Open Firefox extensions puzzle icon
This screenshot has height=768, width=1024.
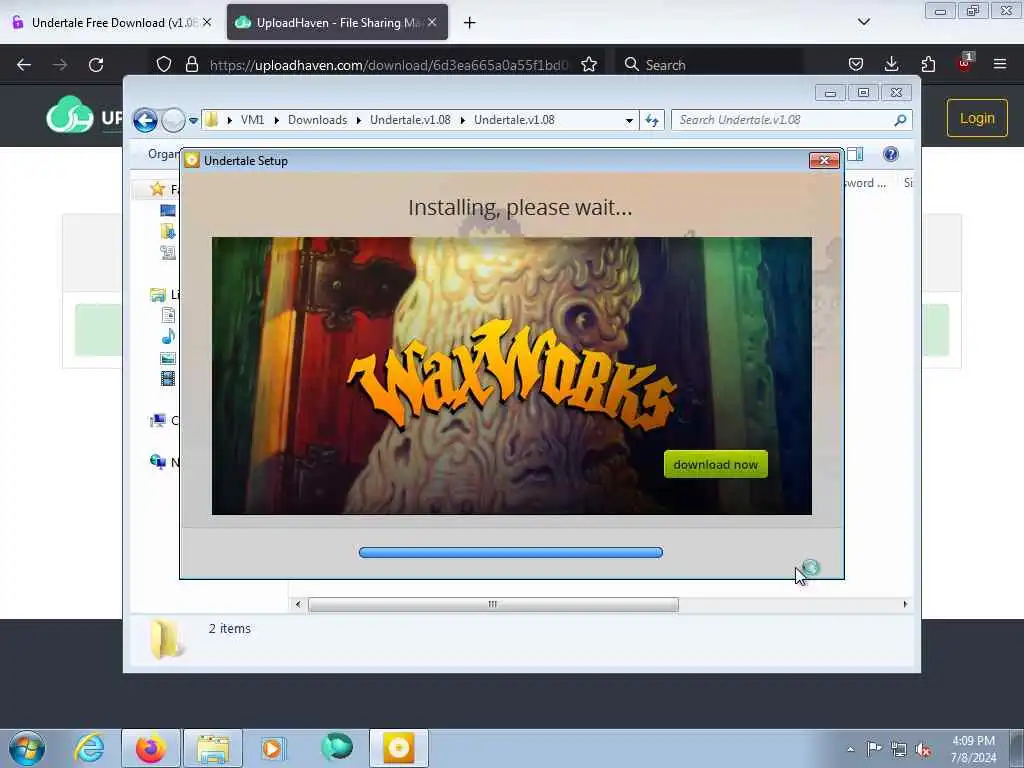(x=928, y=64)
